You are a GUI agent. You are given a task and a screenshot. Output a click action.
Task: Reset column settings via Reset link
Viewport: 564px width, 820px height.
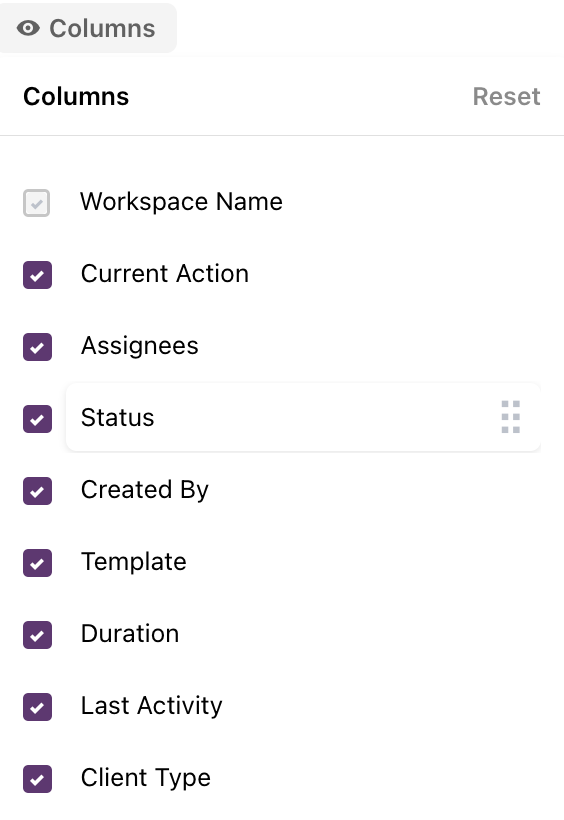click(x=506, y=96)
